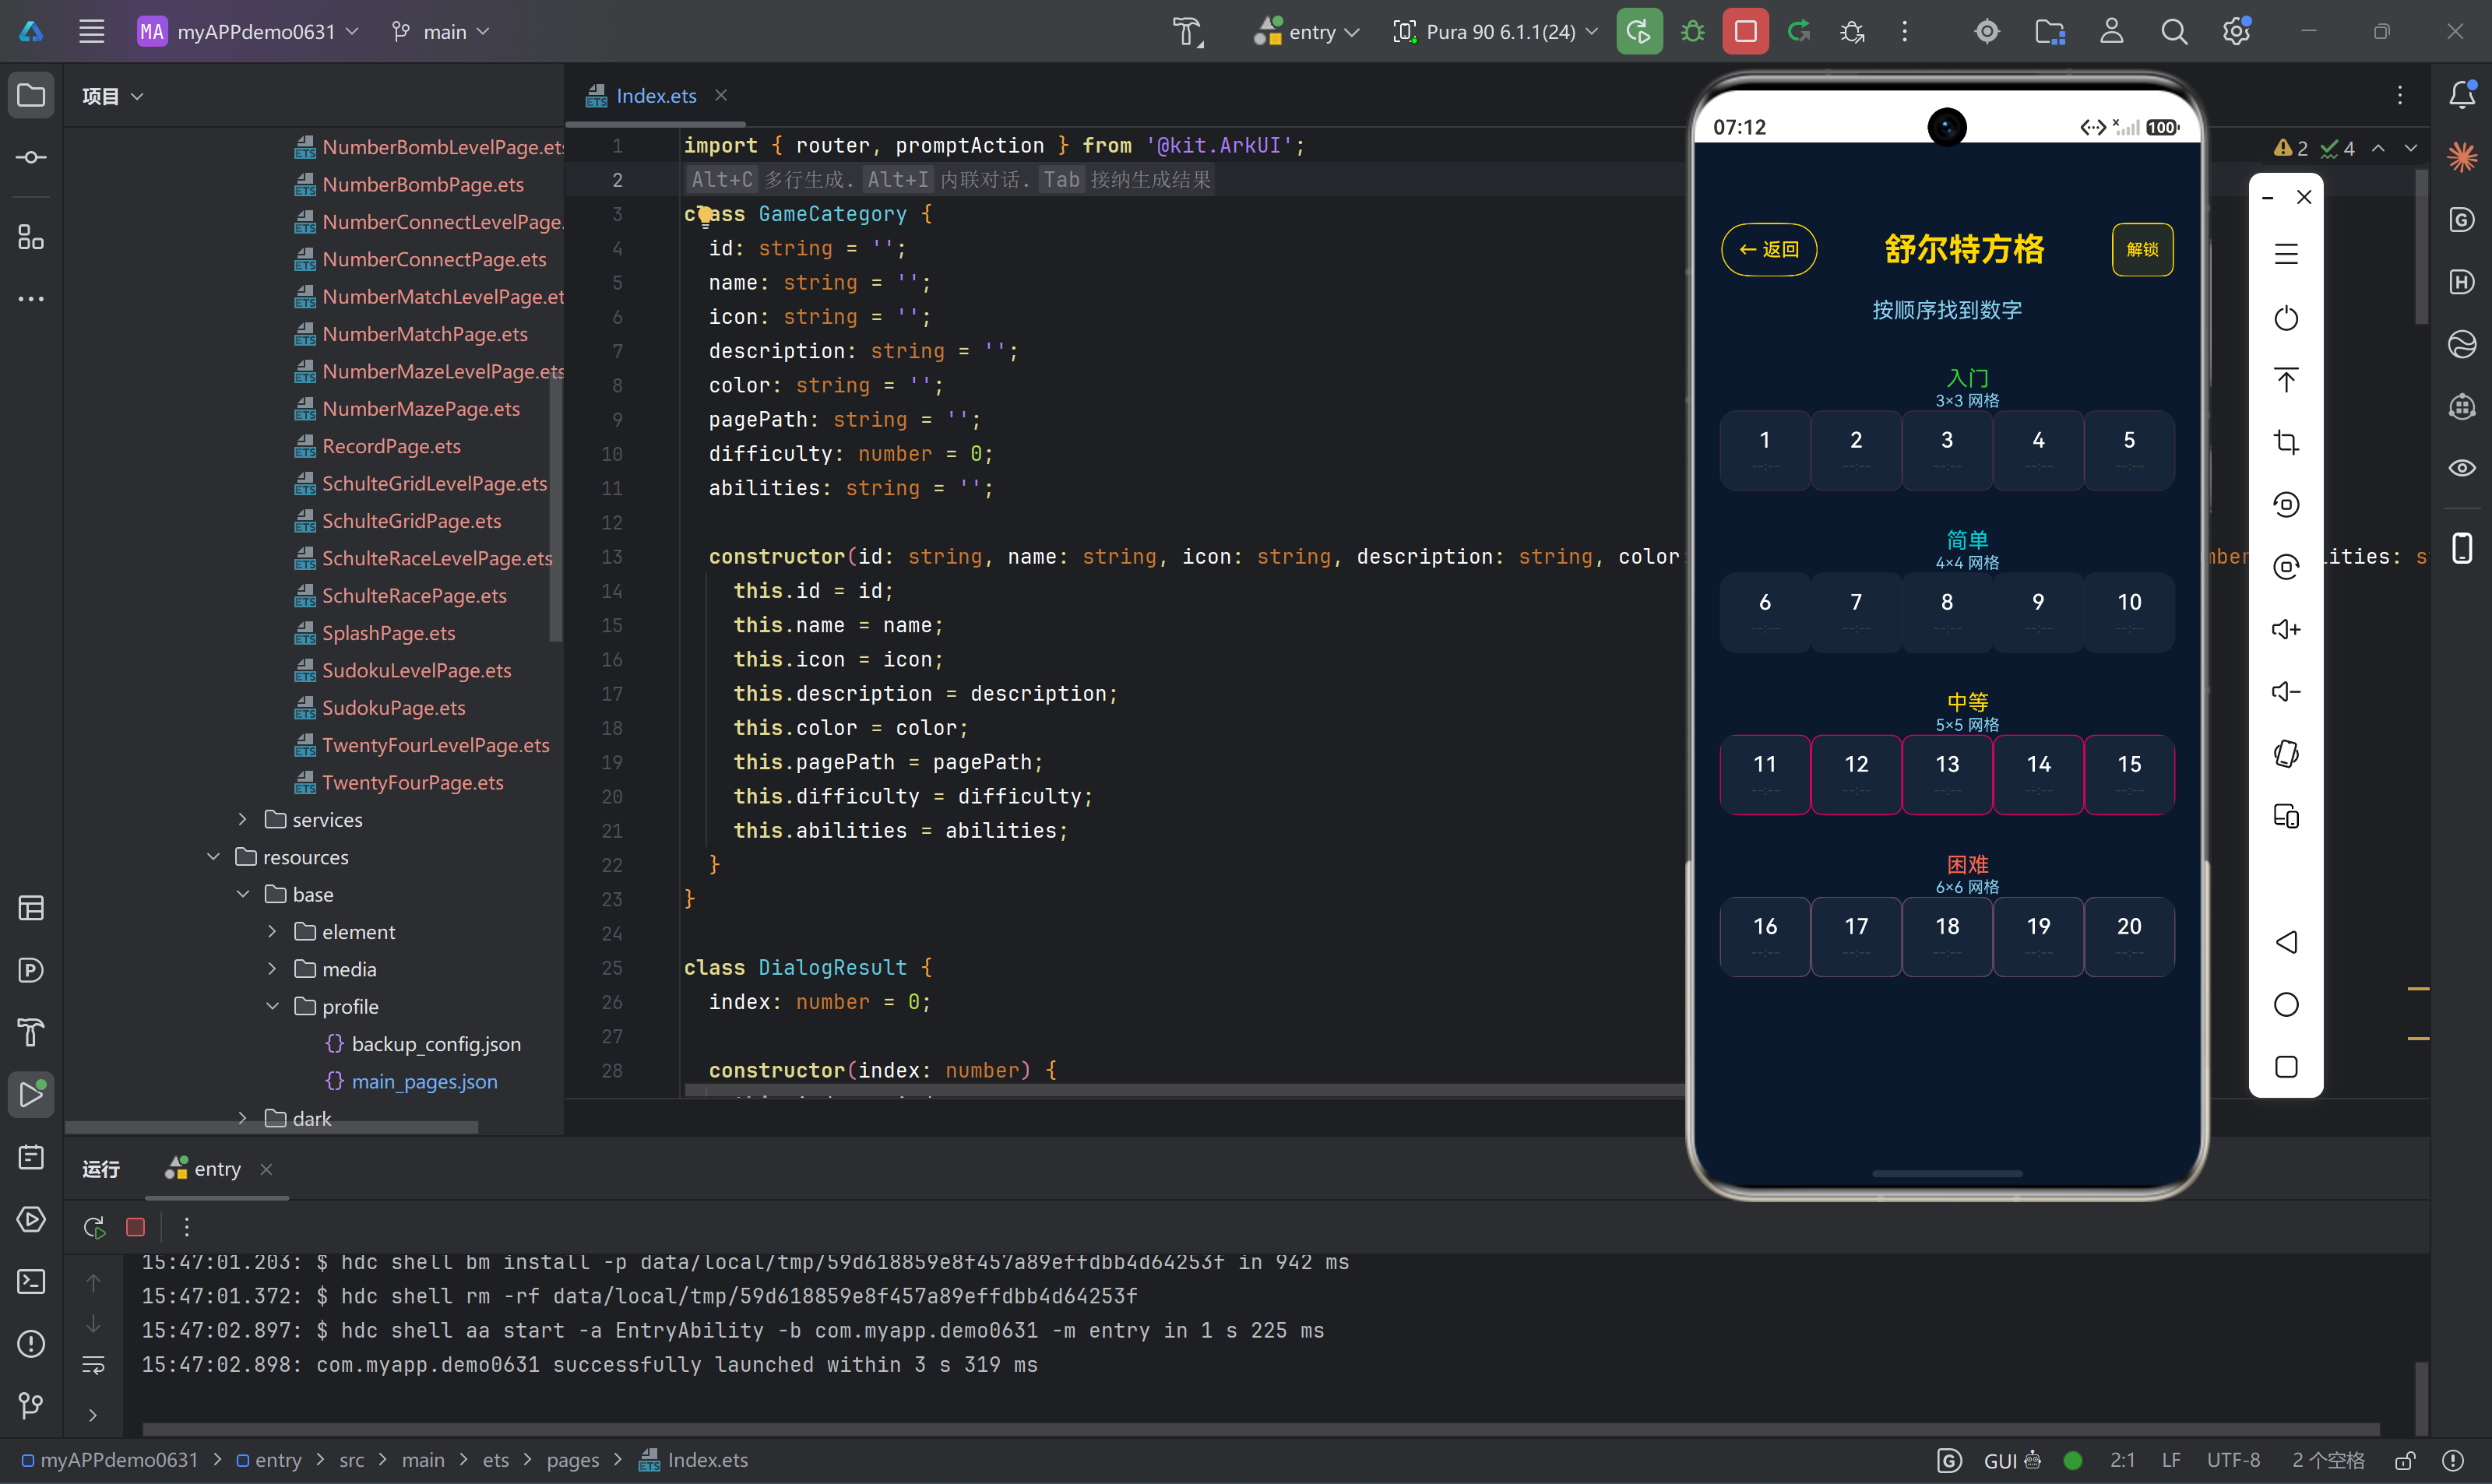This screenshot has height=1484, width=2492.
Task: Open the terminal tool window icon
Action: (31, 1281)
